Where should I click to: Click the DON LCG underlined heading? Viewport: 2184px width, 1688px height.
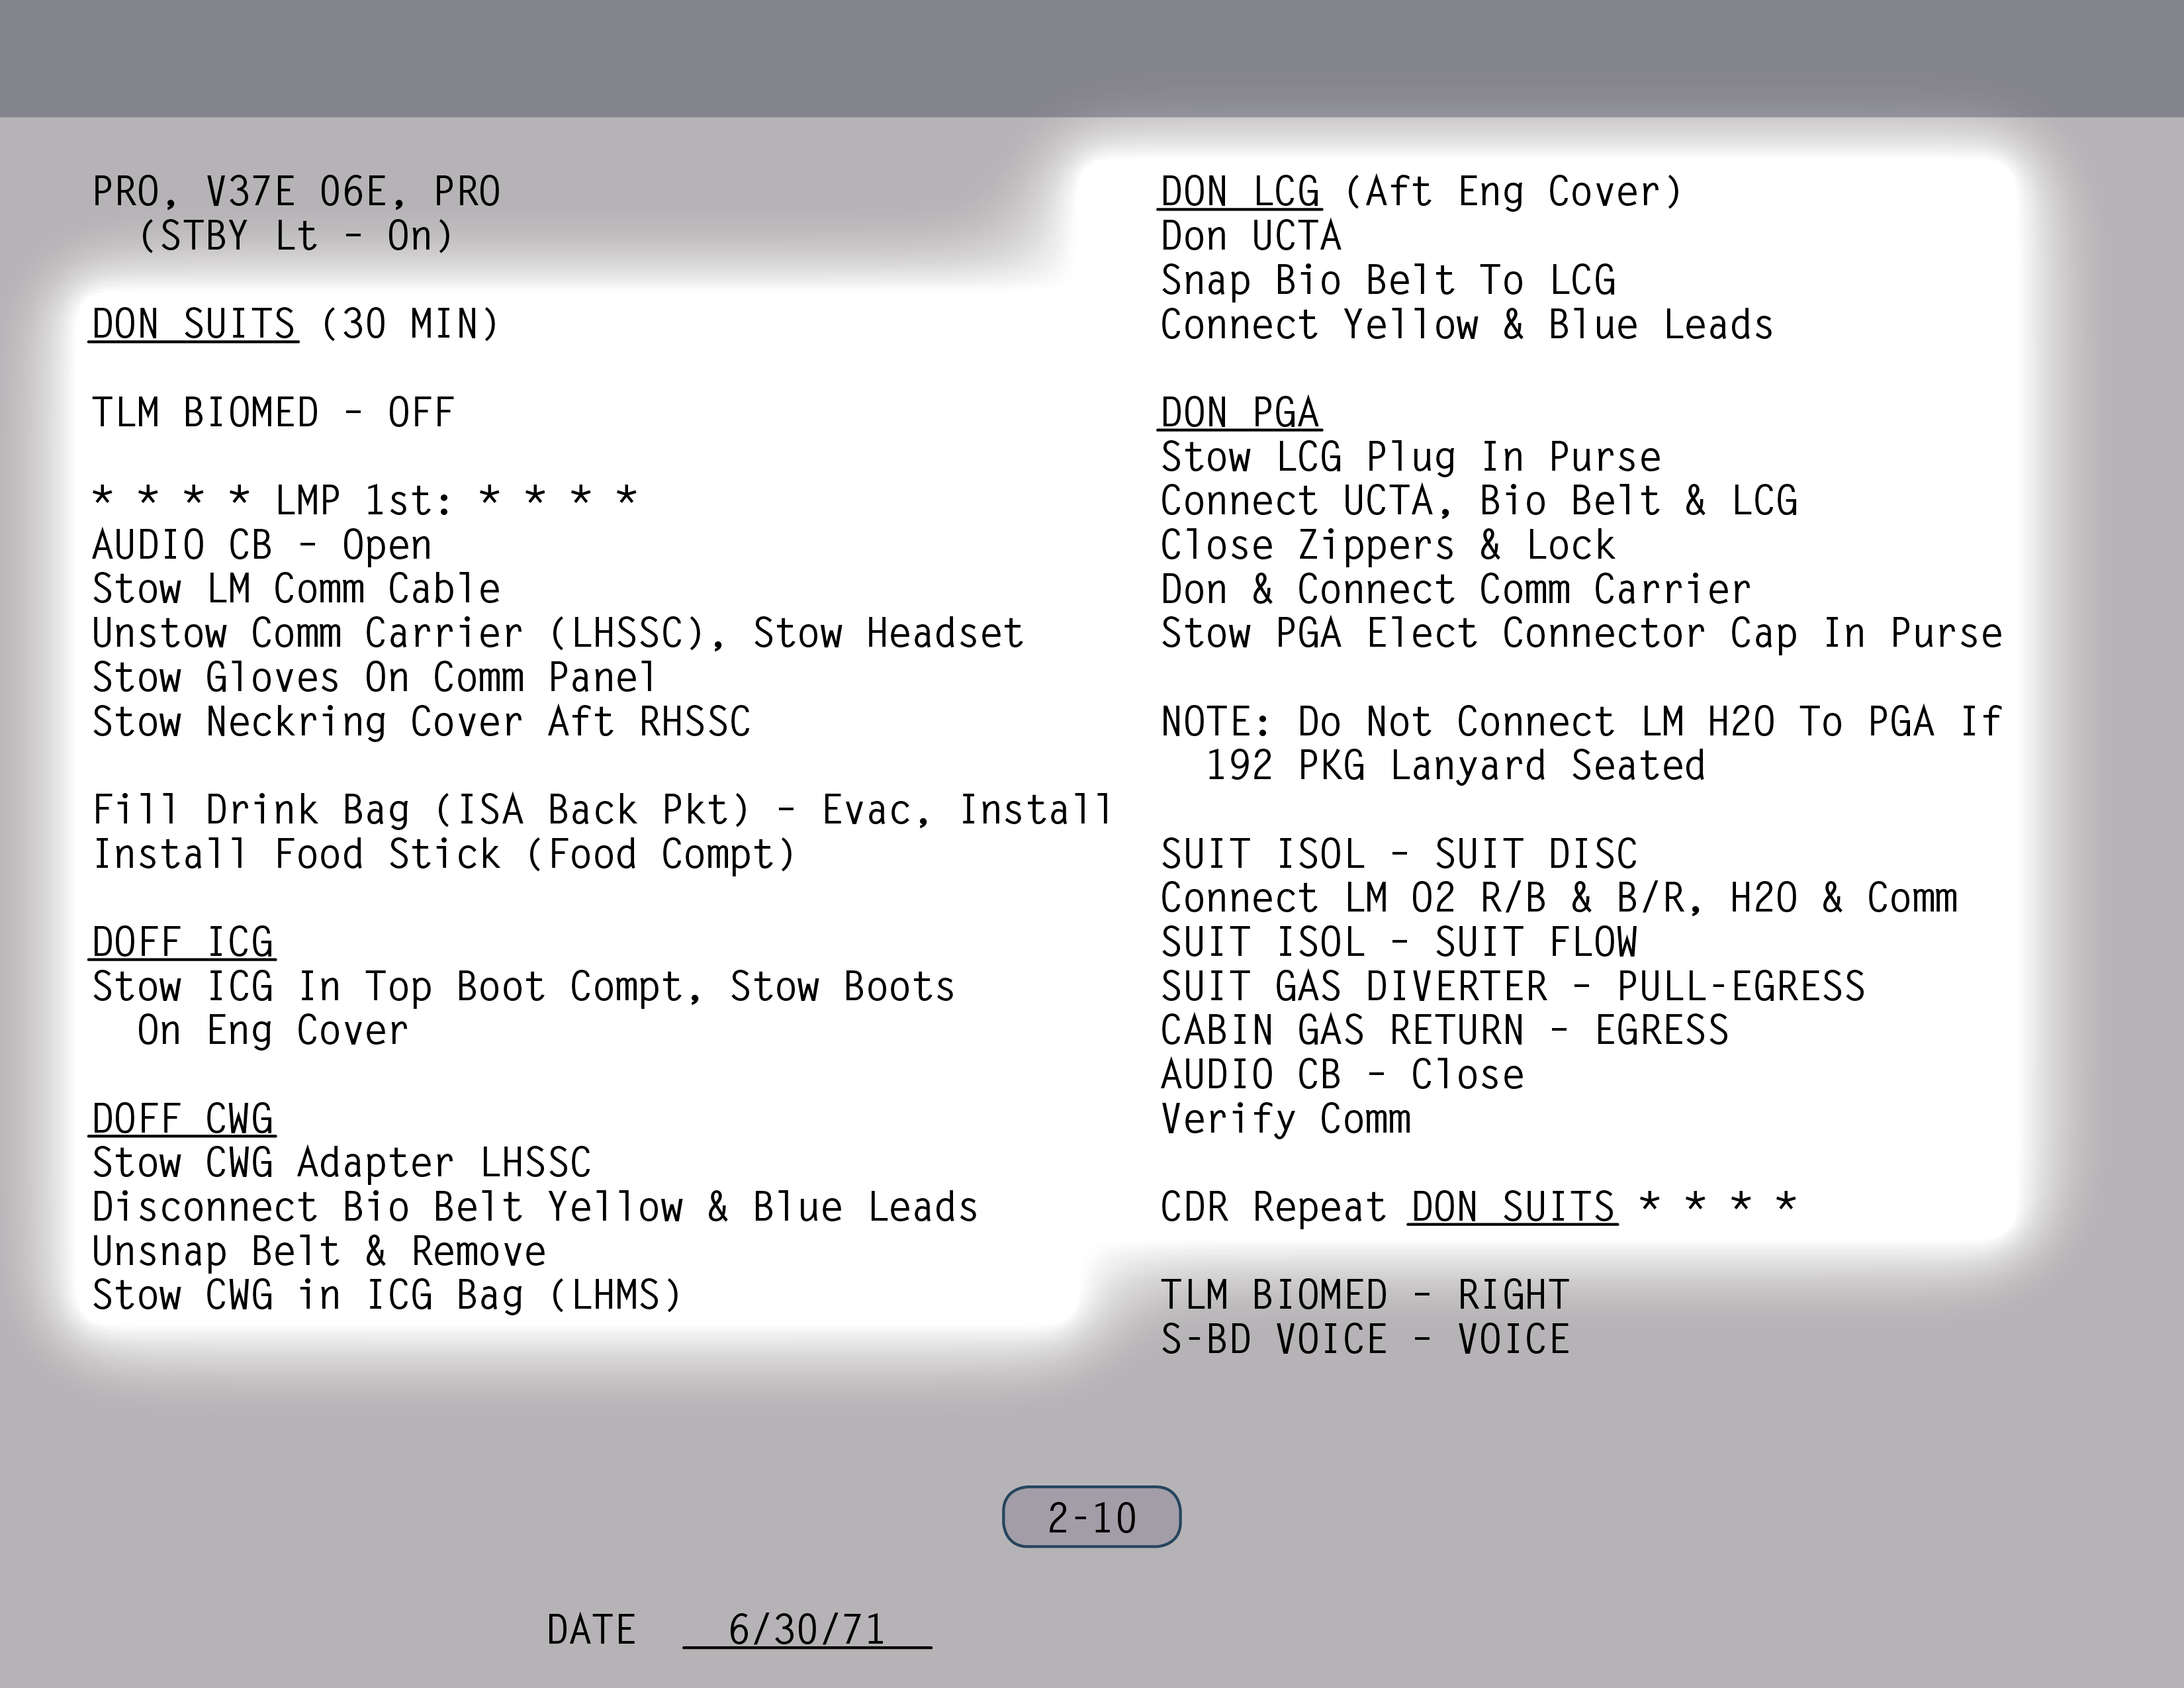(x=1239, y=191)
